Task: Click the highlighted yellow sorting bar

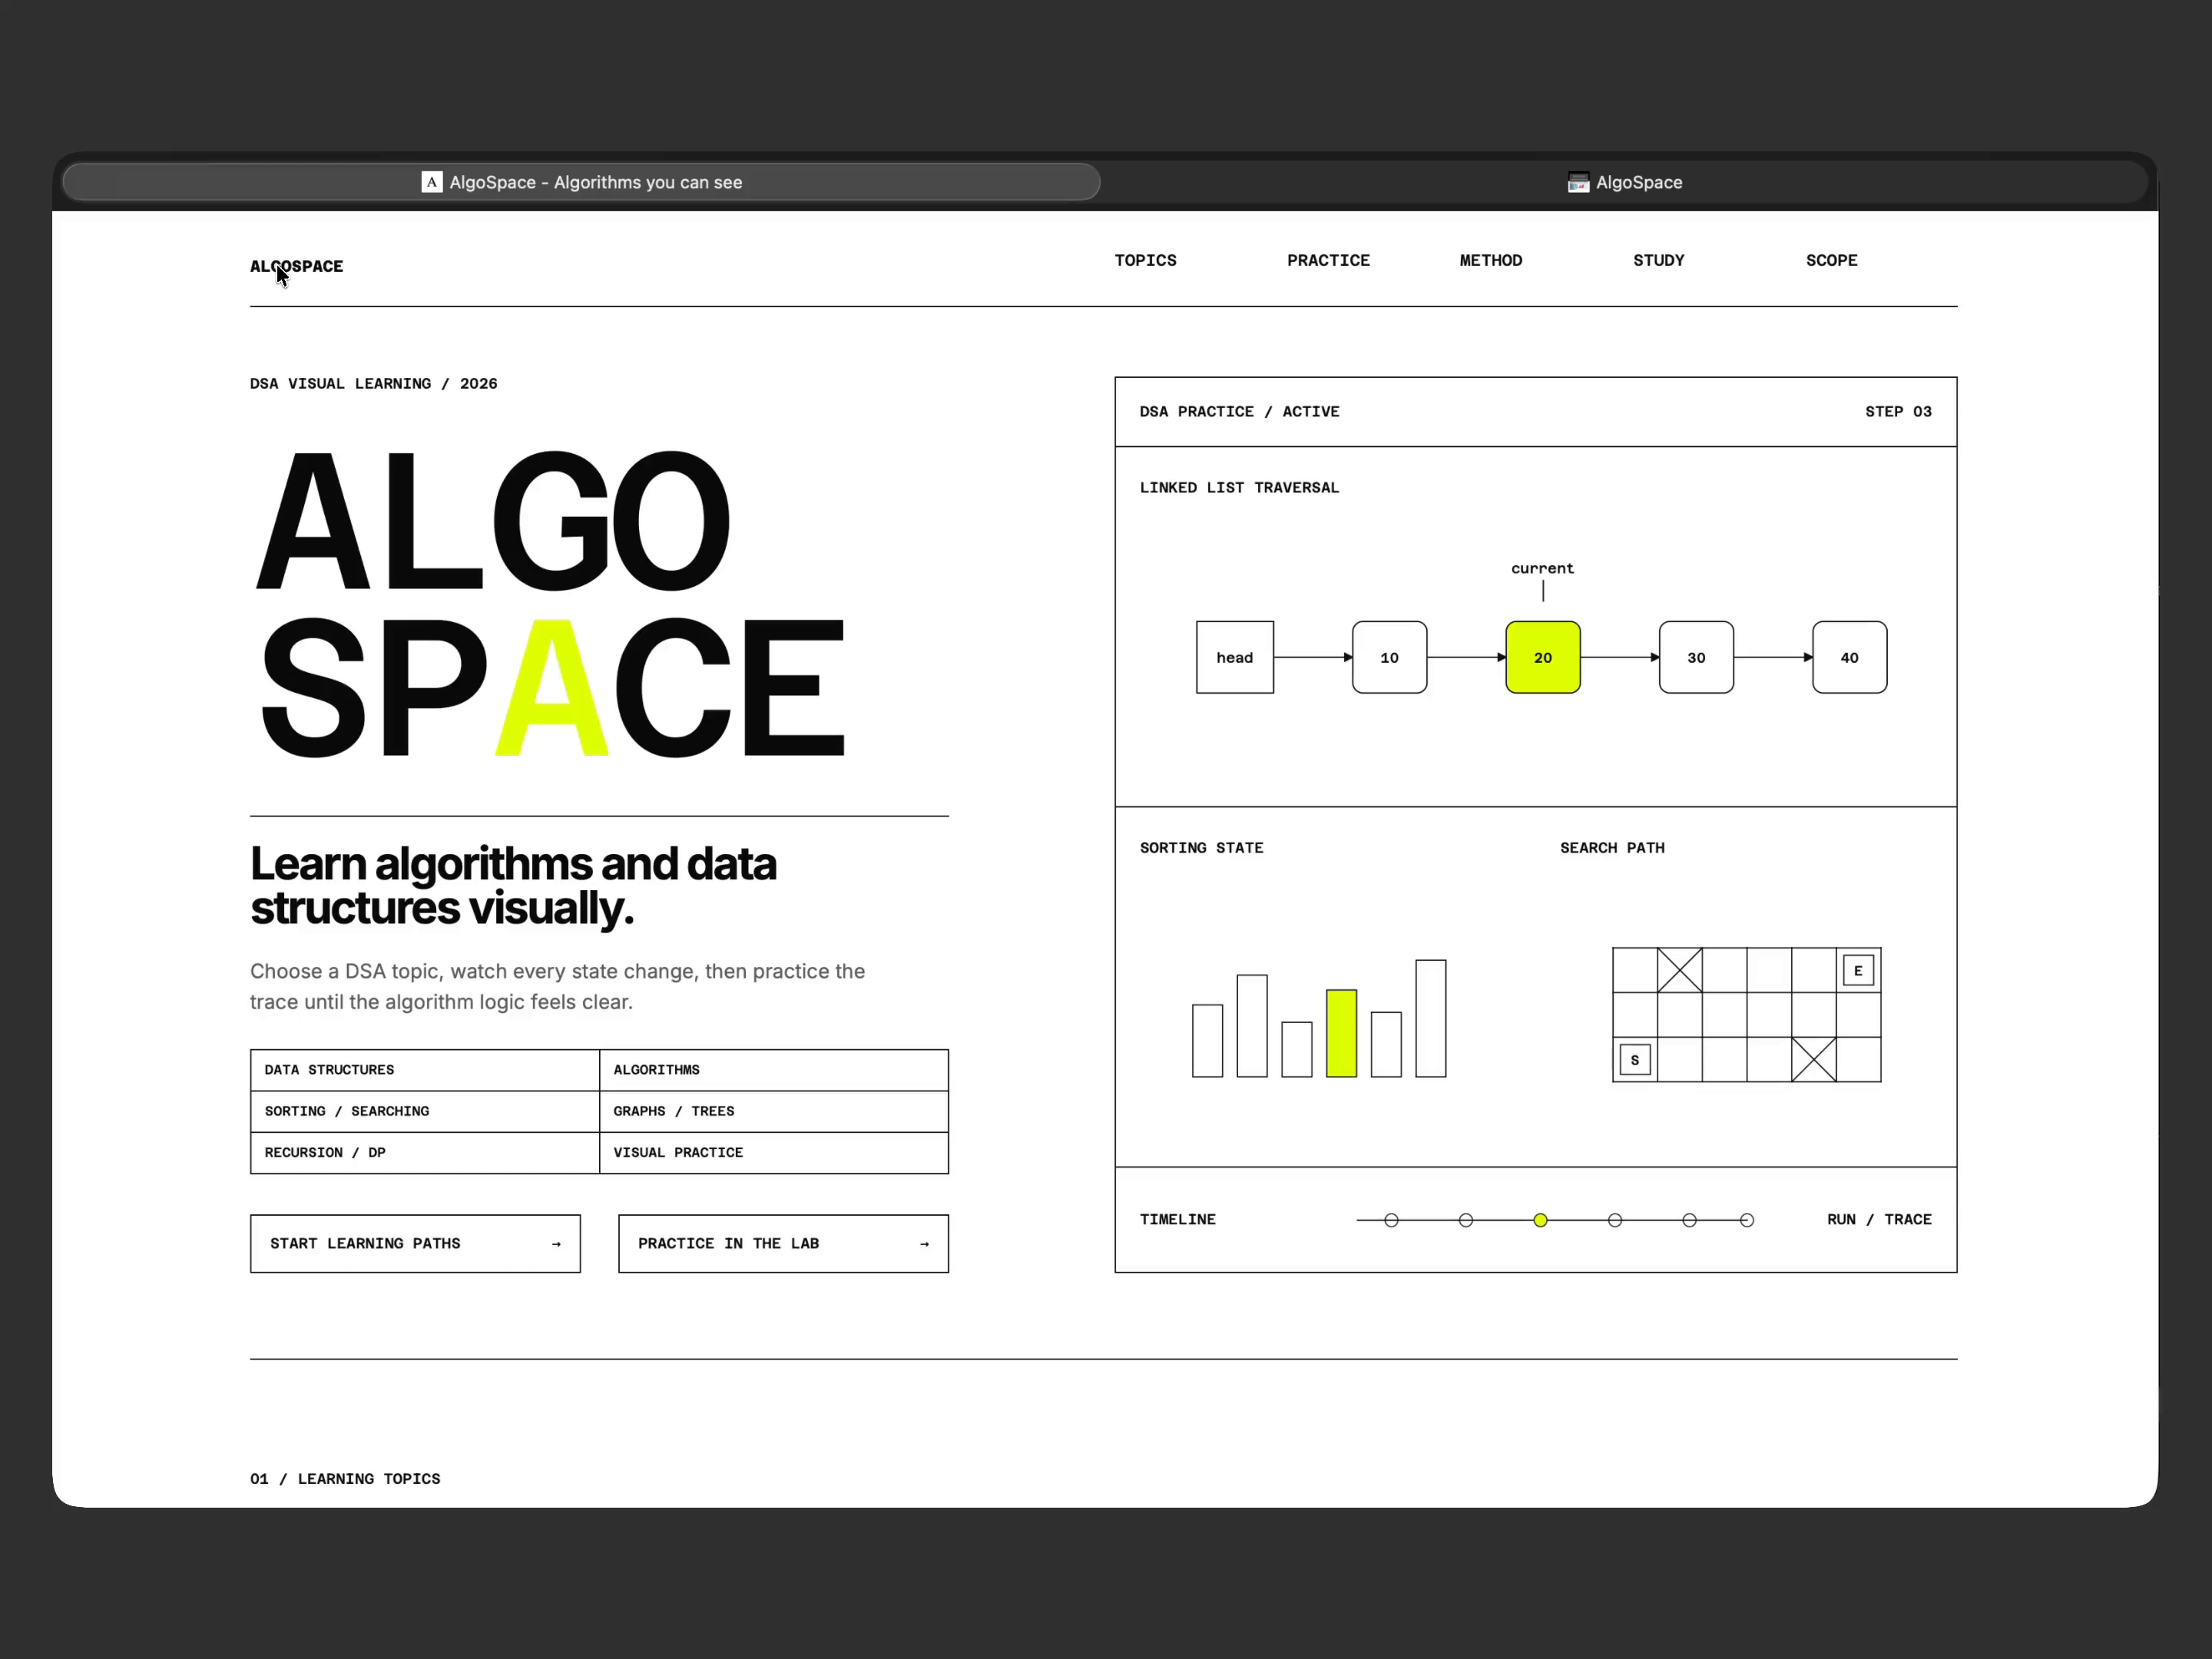Action: point(1341,1033)
